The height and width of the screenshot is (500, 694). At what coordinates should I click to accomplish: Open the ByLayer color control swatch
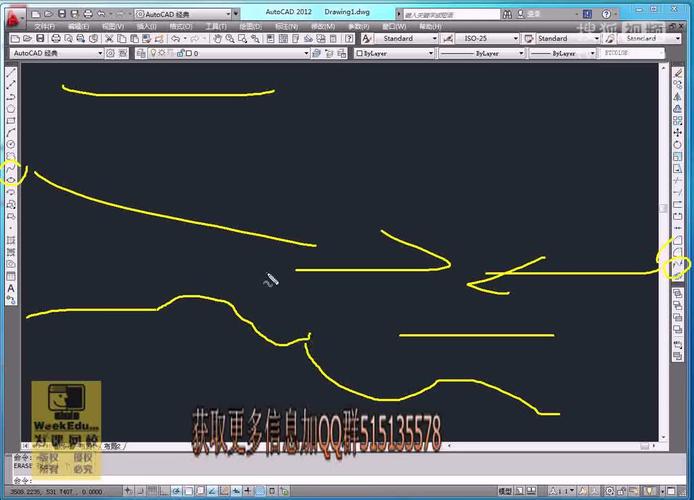pos(394,54)
